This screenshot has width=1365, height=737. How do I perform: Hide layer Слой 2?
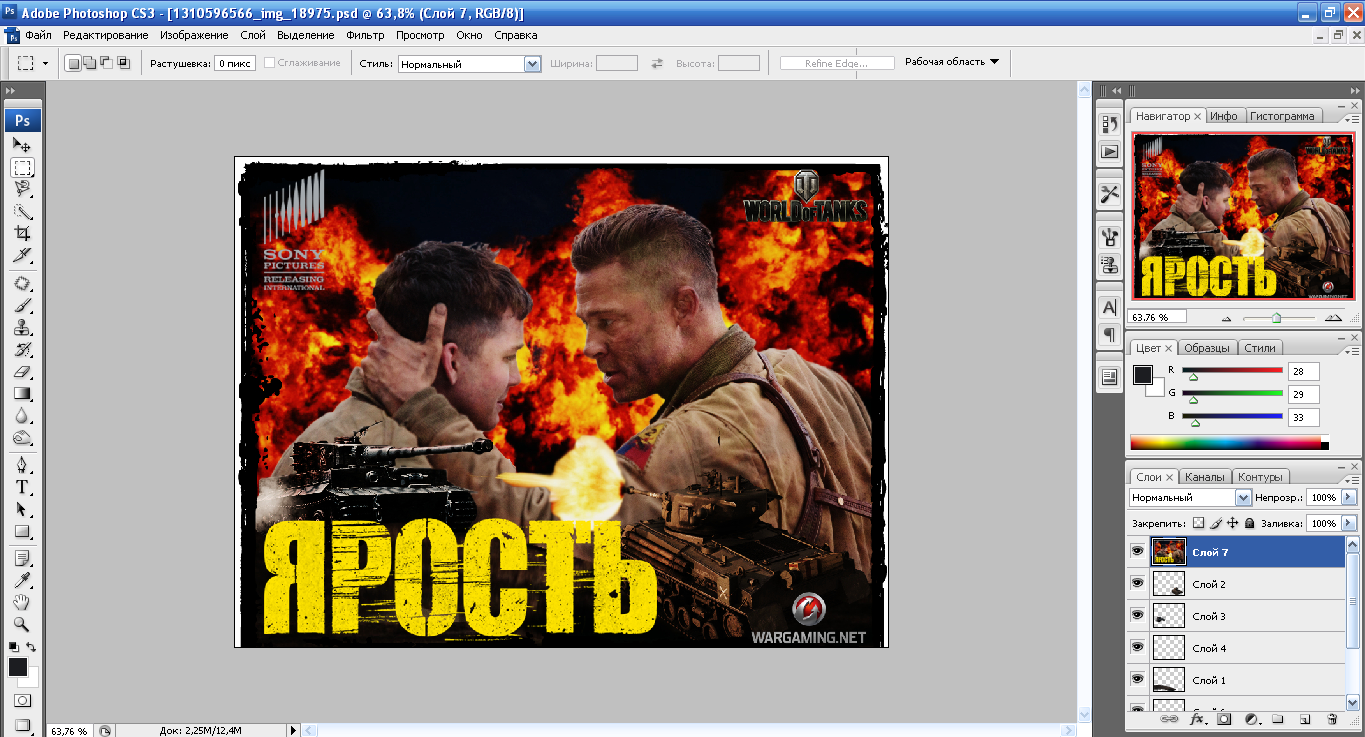click(x=1137, y=583)
